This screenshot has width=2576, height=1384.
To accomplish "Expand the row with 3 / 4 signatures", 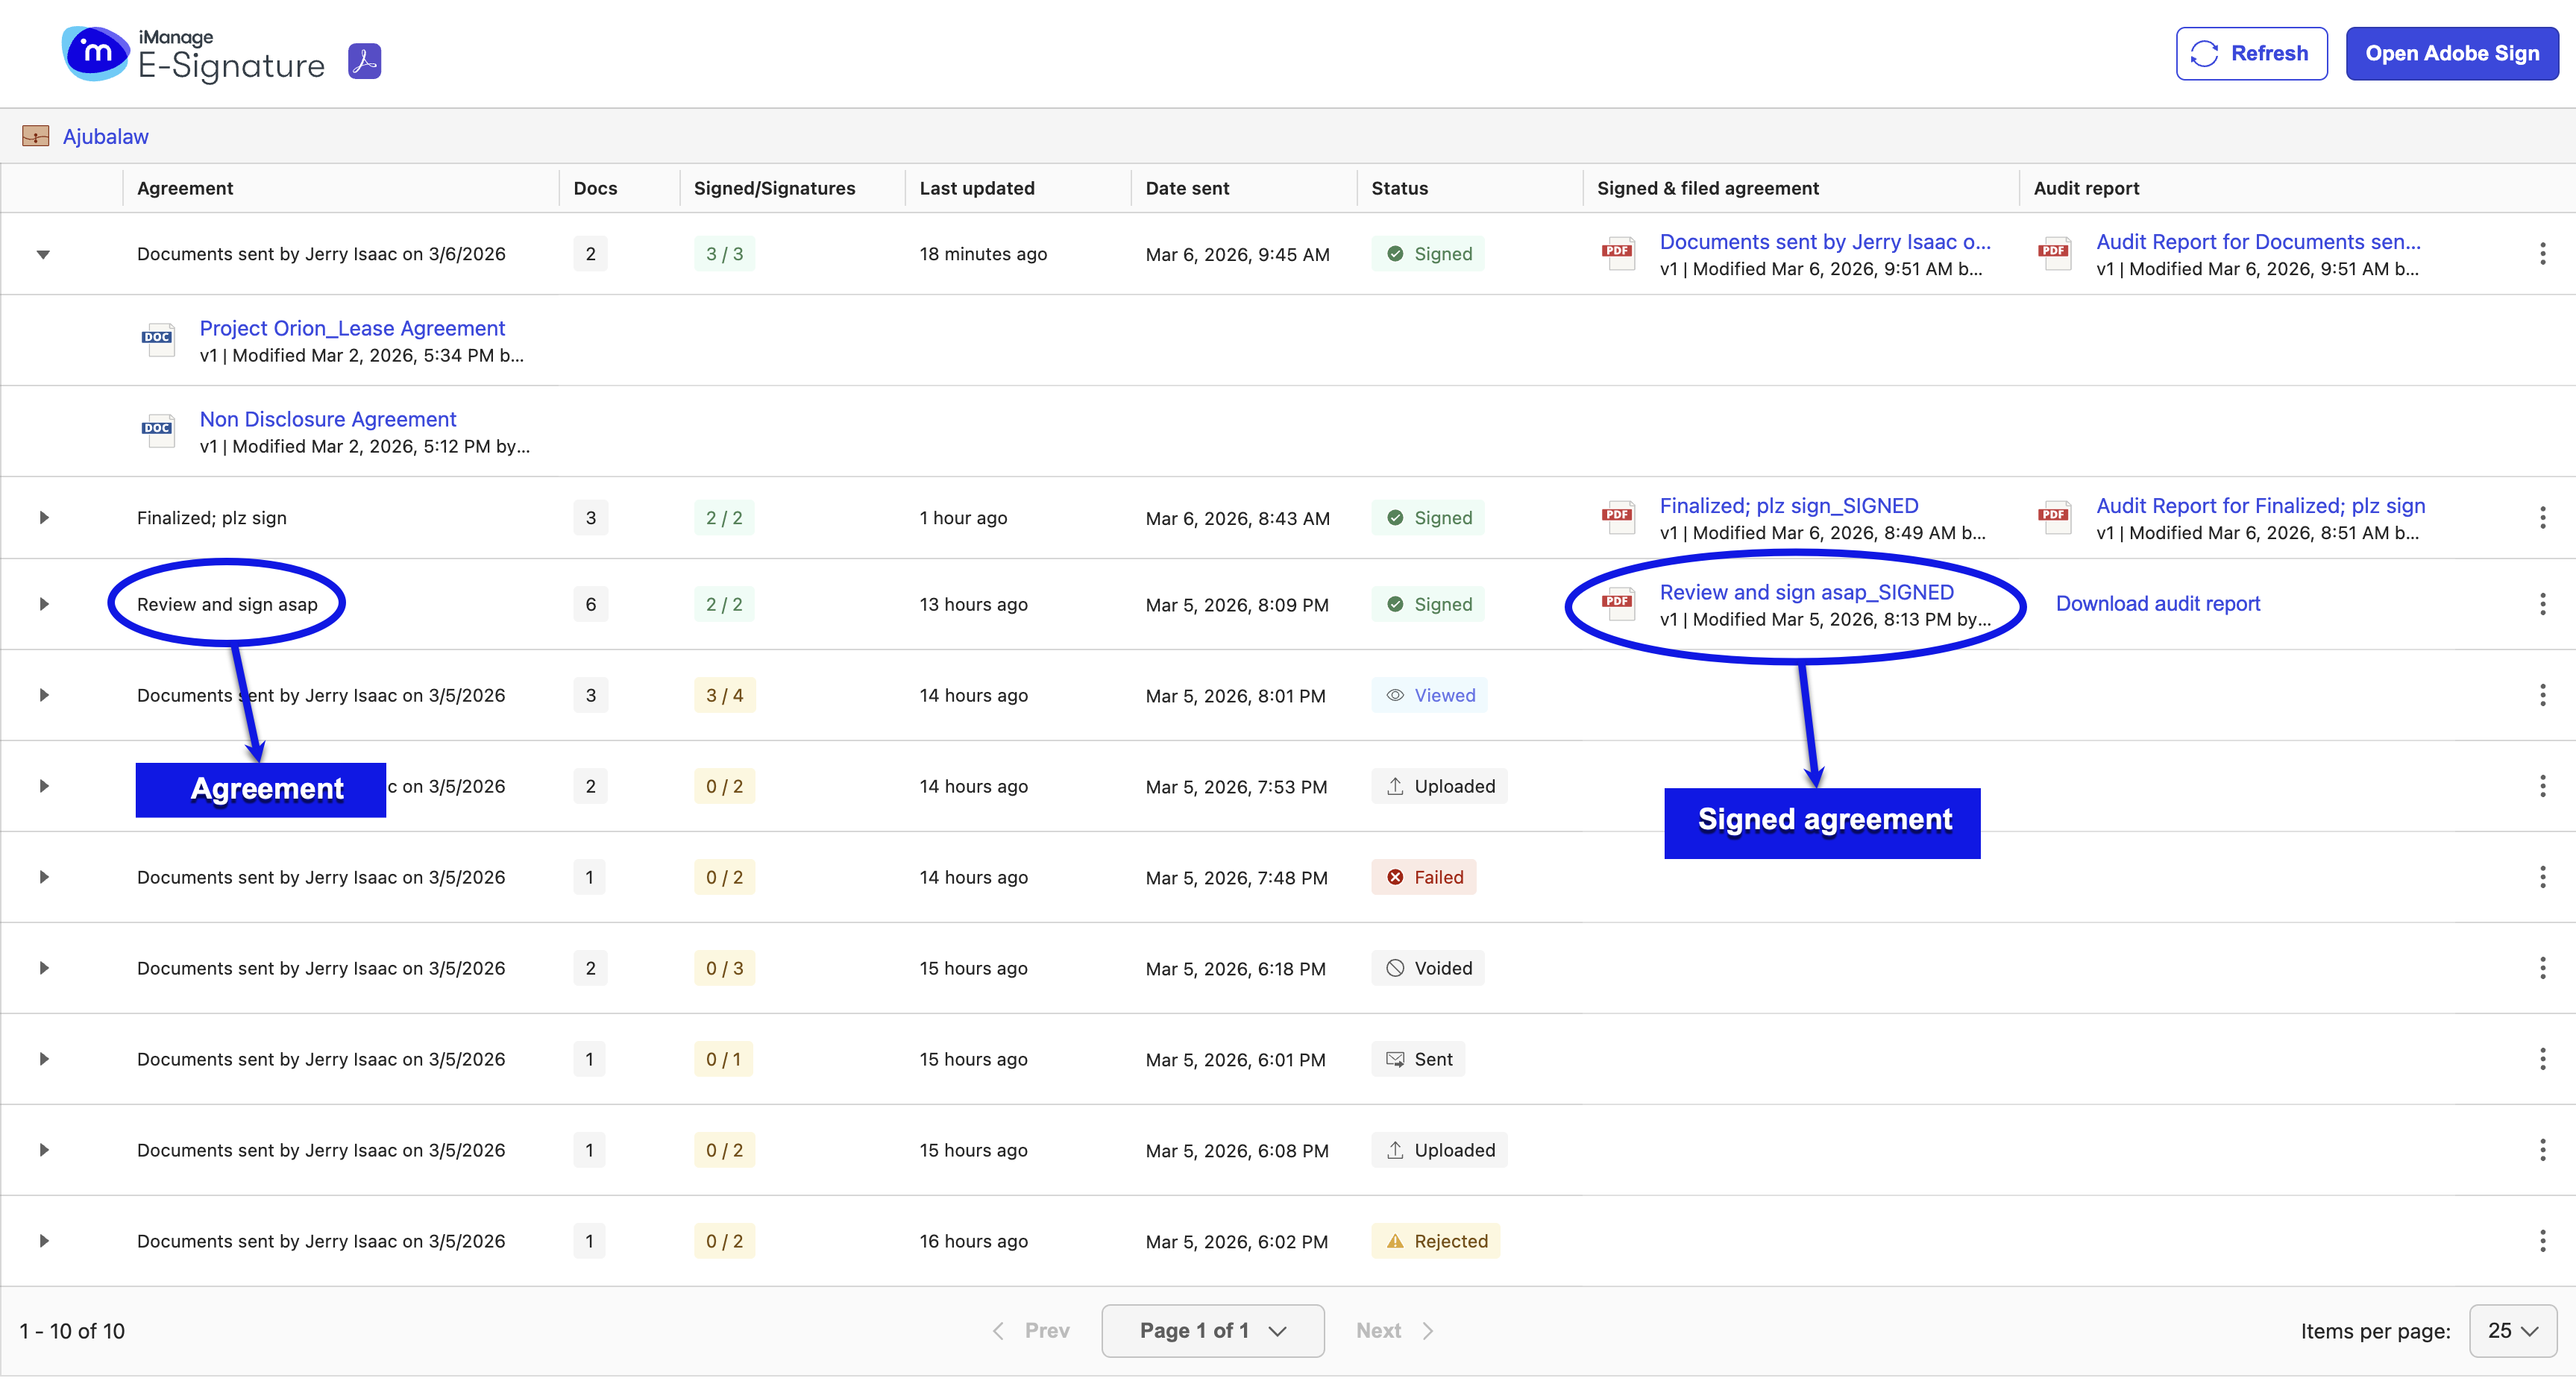I will point(43,695).
